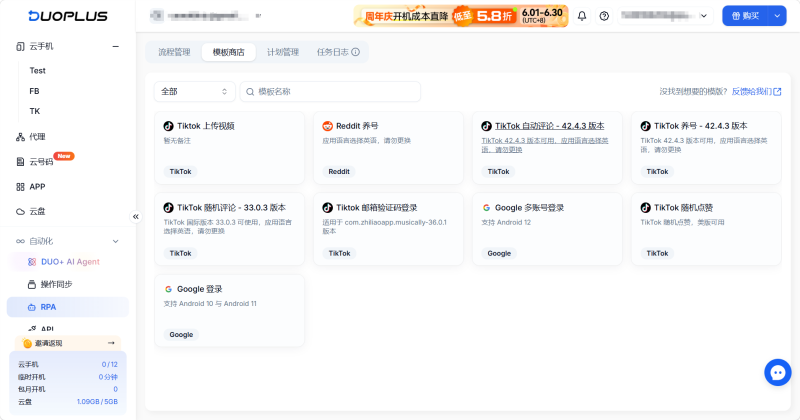The width and height of the screenshot is (800, 420).
Task: Switch to 计划管理 tab
Action: (283, 52)
